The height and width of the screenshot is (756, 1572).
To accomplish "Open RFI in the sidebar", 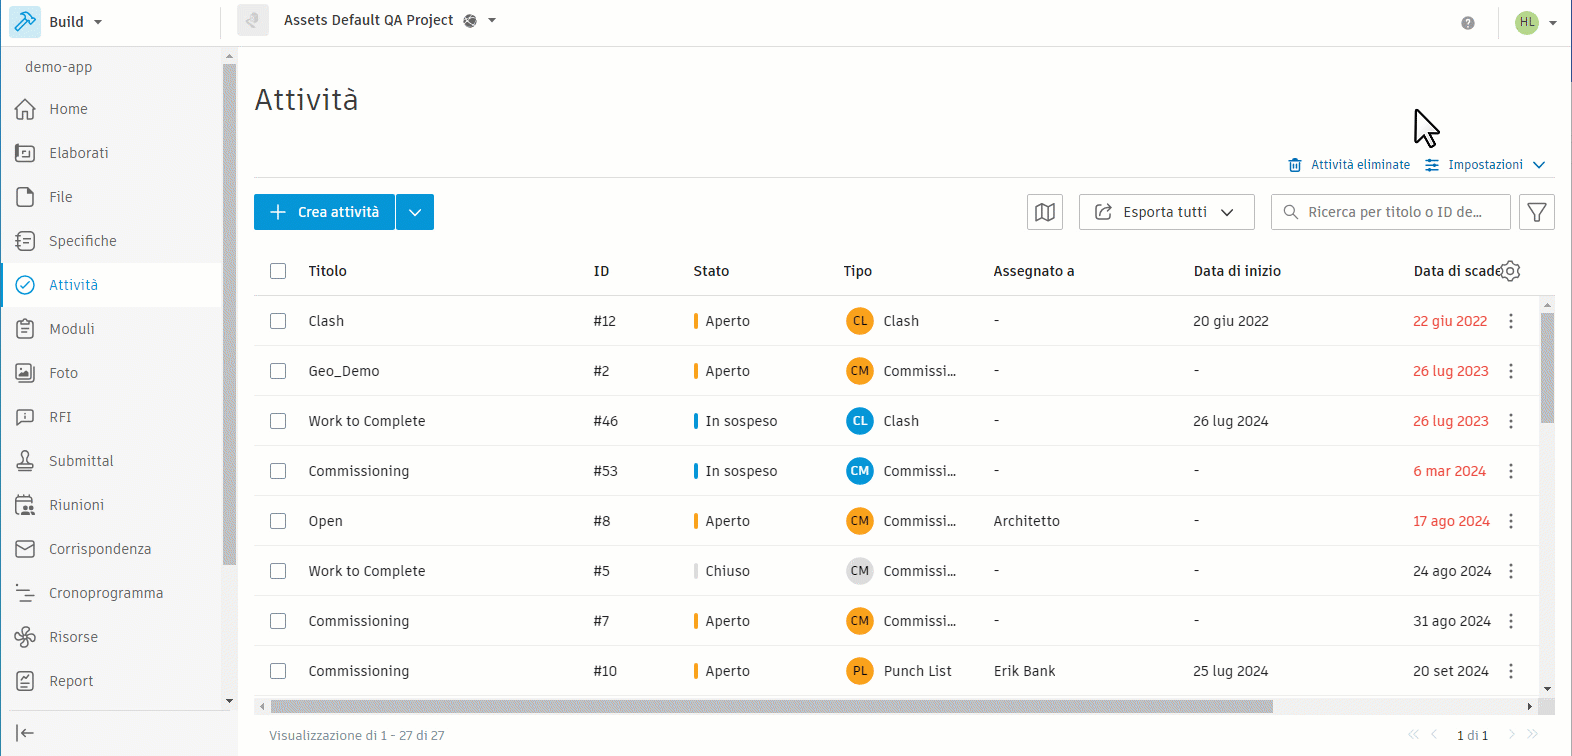I will coord(111,417).
